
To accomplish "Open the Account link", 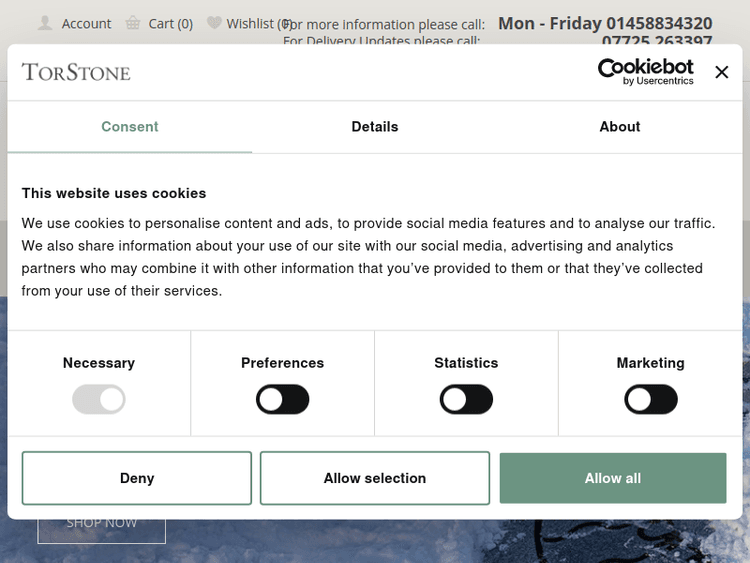I will [x=86, y=23].
